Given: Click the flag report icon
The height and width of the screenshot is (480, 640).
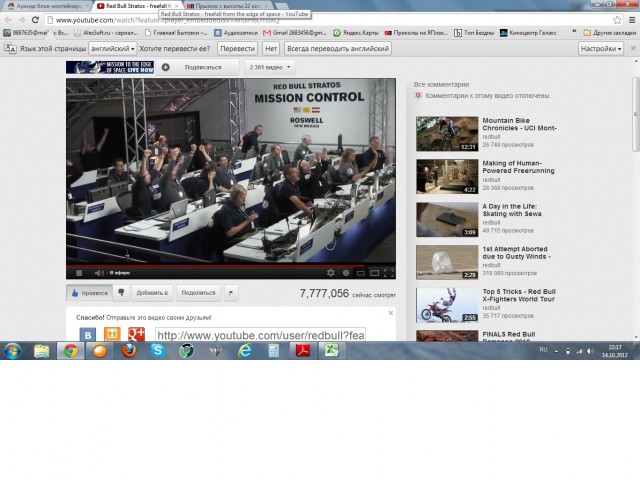Looking at the screenshot, I should [x=232, y=293].
